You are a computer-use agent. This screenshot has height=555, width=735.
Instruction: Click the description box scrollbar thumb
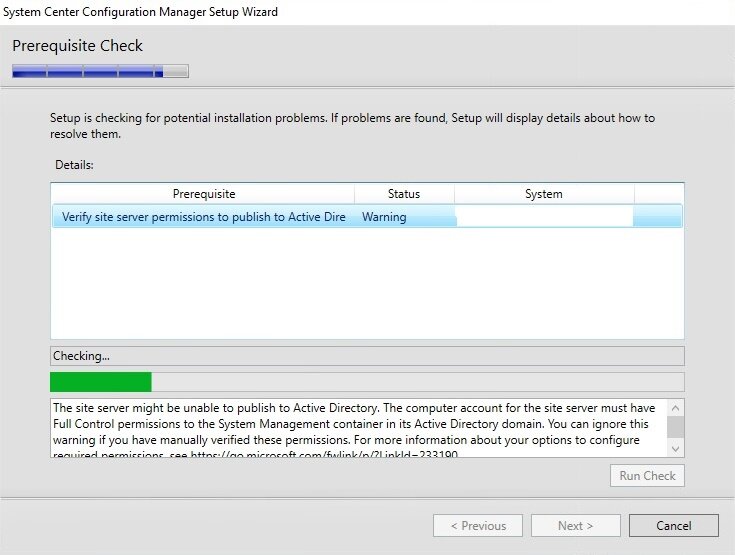coord(675,428)
